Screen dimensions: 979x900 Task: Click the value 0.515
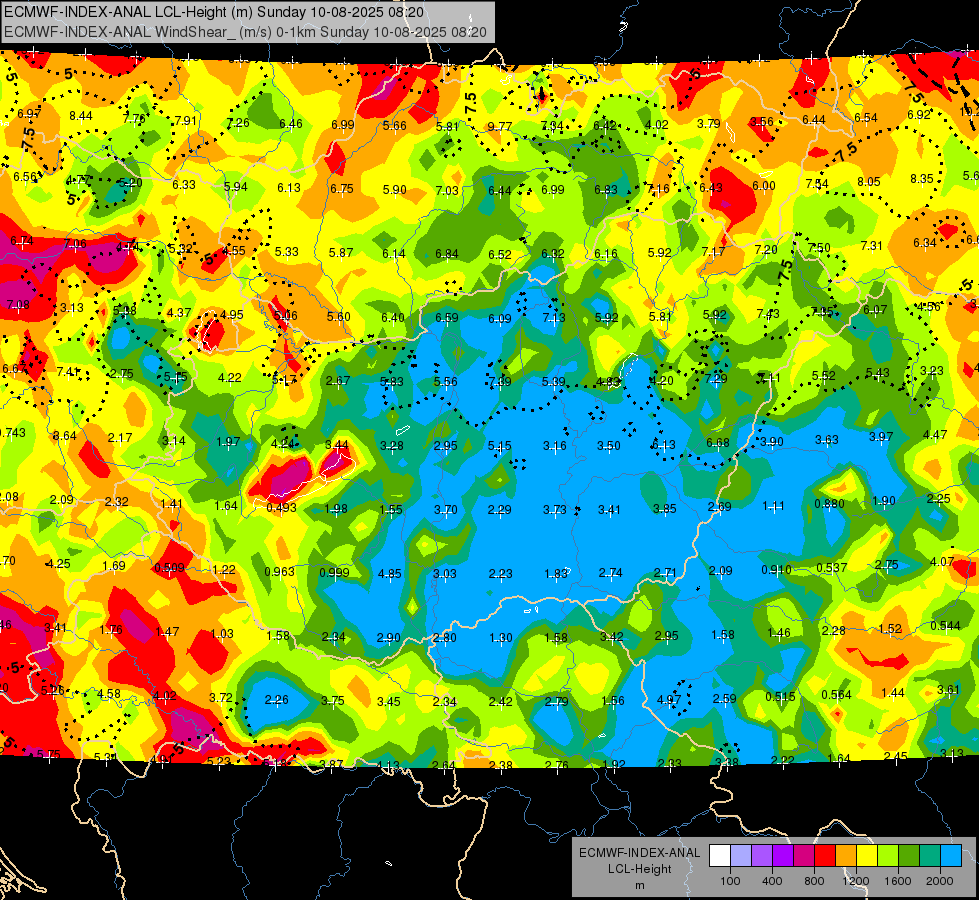pyautogui.click(x=780, y=696)
